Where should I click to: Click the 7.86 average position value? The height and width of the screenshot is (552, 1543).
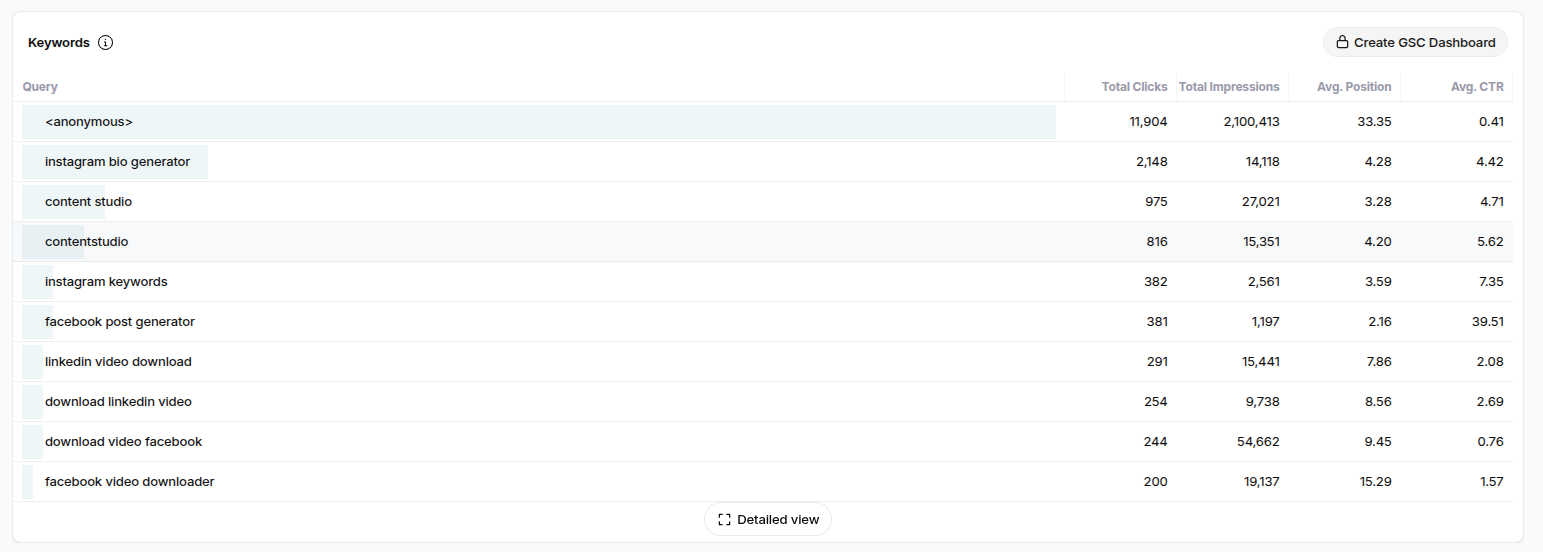(1378, 362)
